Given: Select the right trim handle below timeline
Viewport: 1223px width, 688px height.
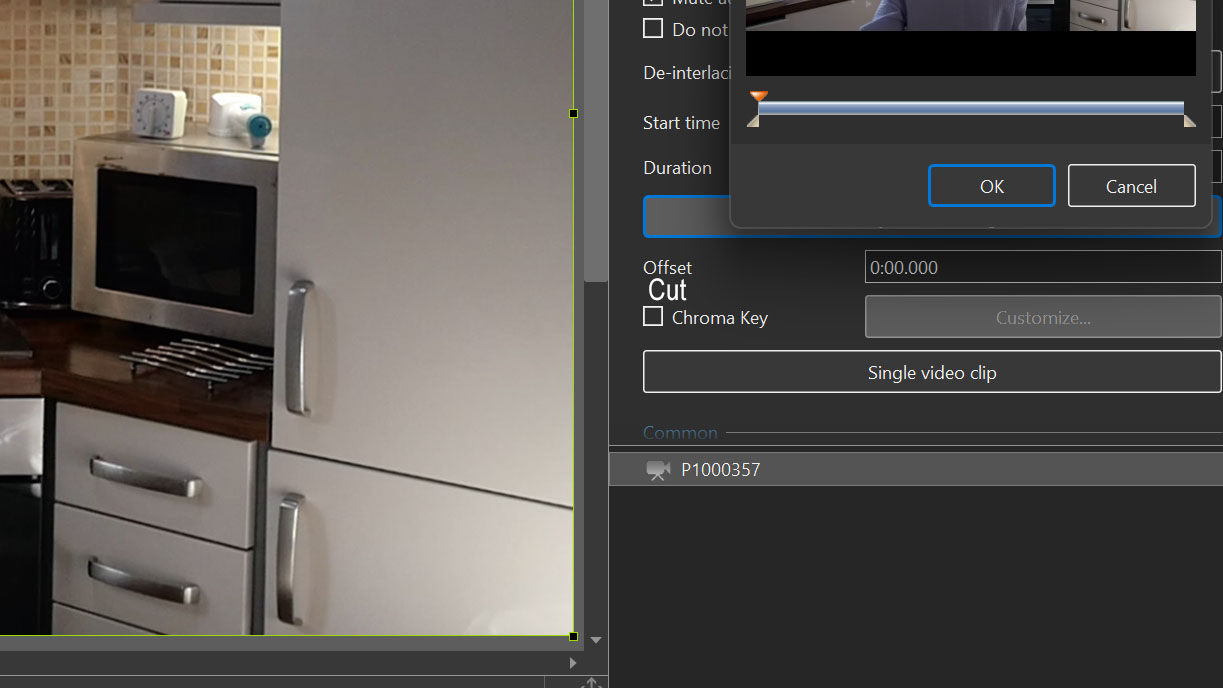Looking at the screenshot, I should coord(1189,121).
